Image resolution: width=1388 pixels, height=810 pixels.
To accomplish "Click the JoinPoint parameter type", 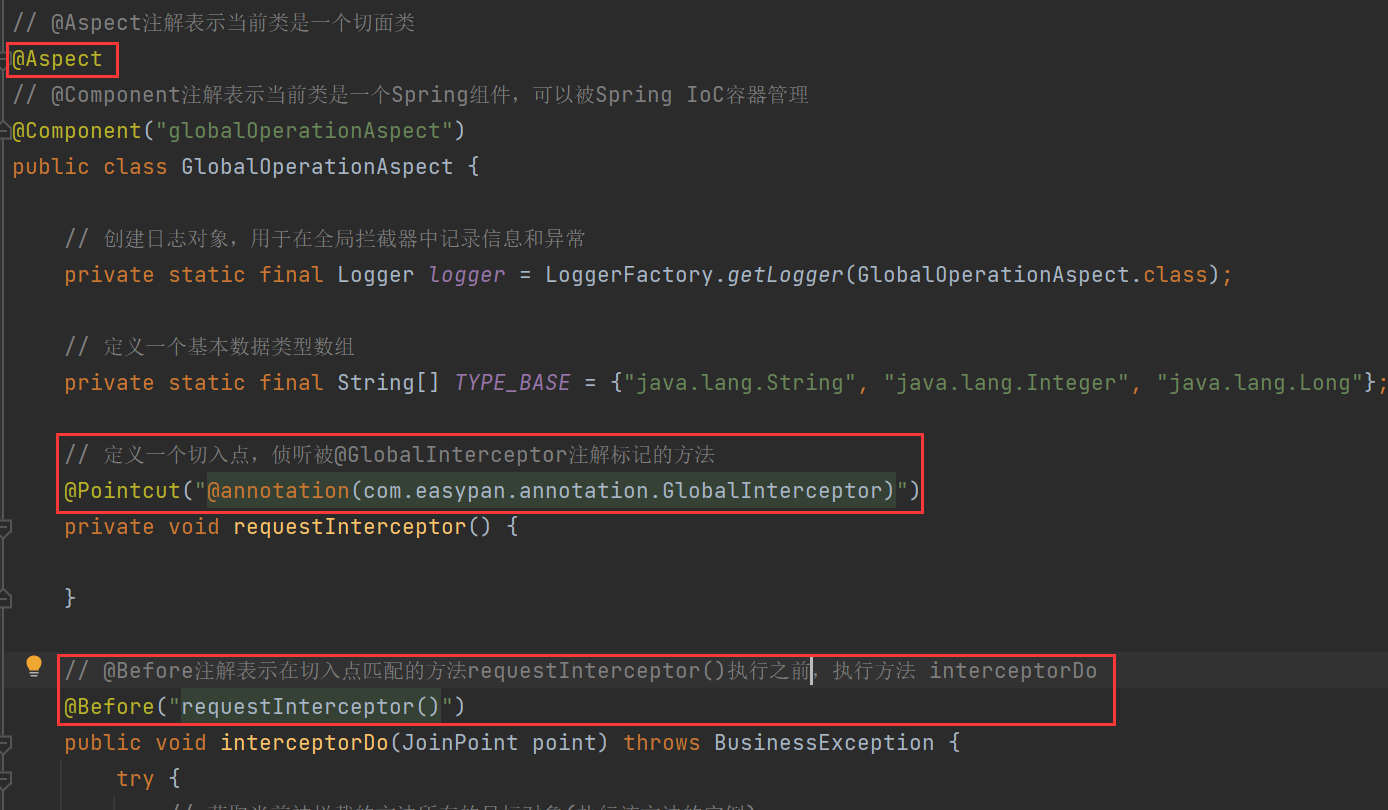I will click(460, 743).
